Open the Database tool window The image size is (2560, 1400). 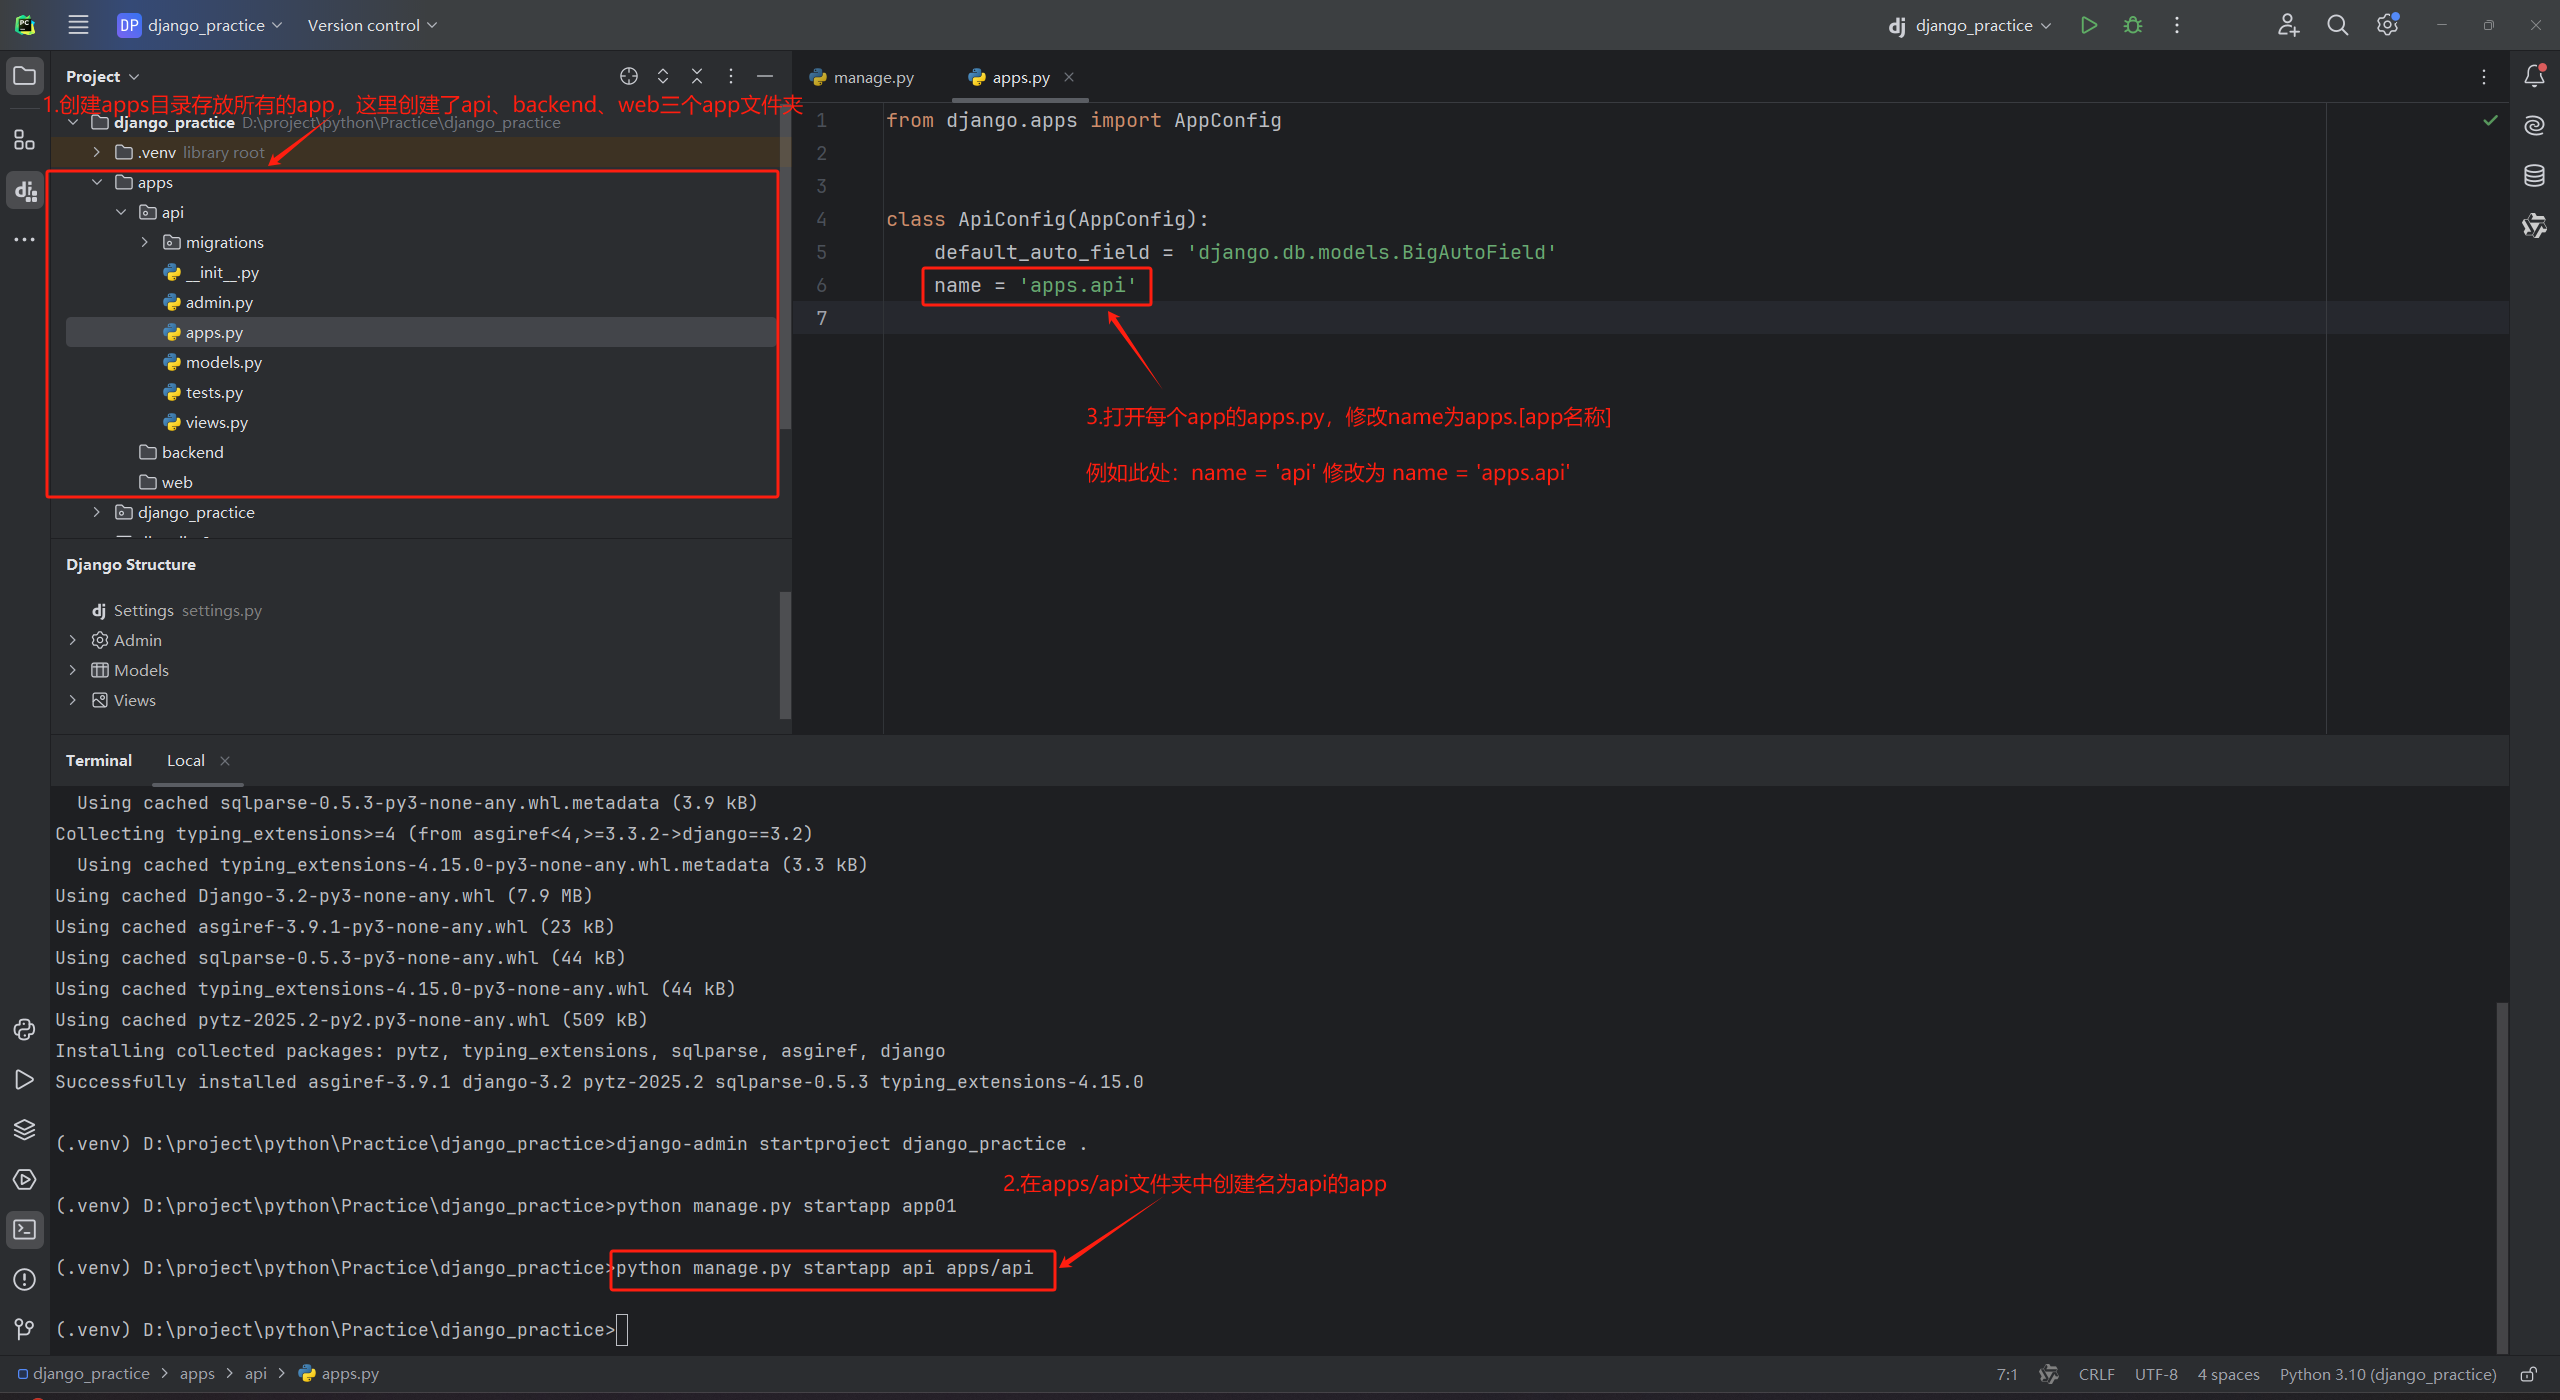(2534, 176)
